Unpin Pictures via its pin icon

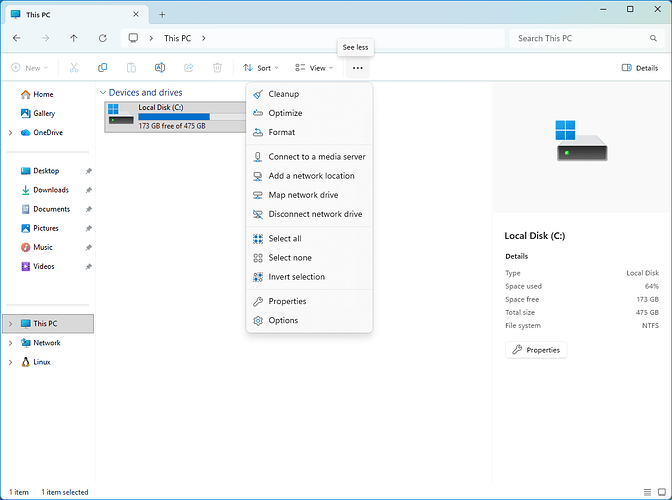click(89, 228)
